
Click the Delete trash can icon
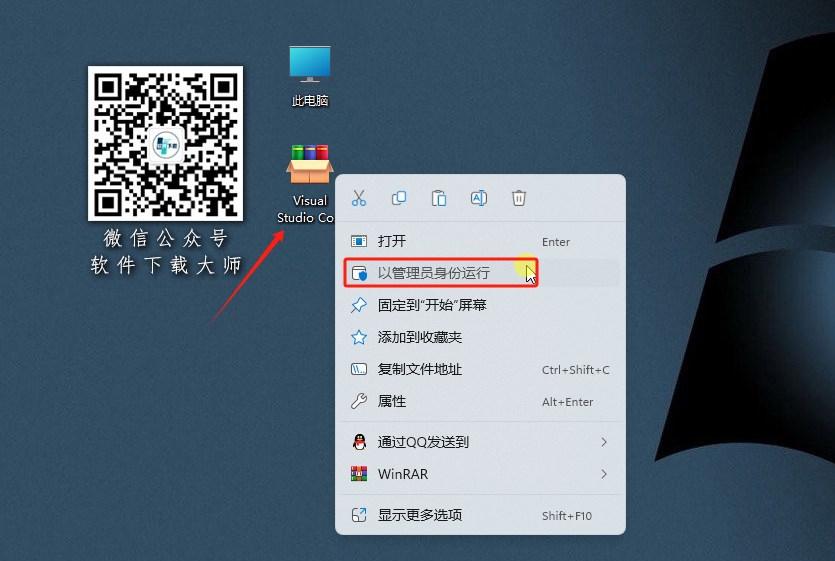click(x=519, y=198)
